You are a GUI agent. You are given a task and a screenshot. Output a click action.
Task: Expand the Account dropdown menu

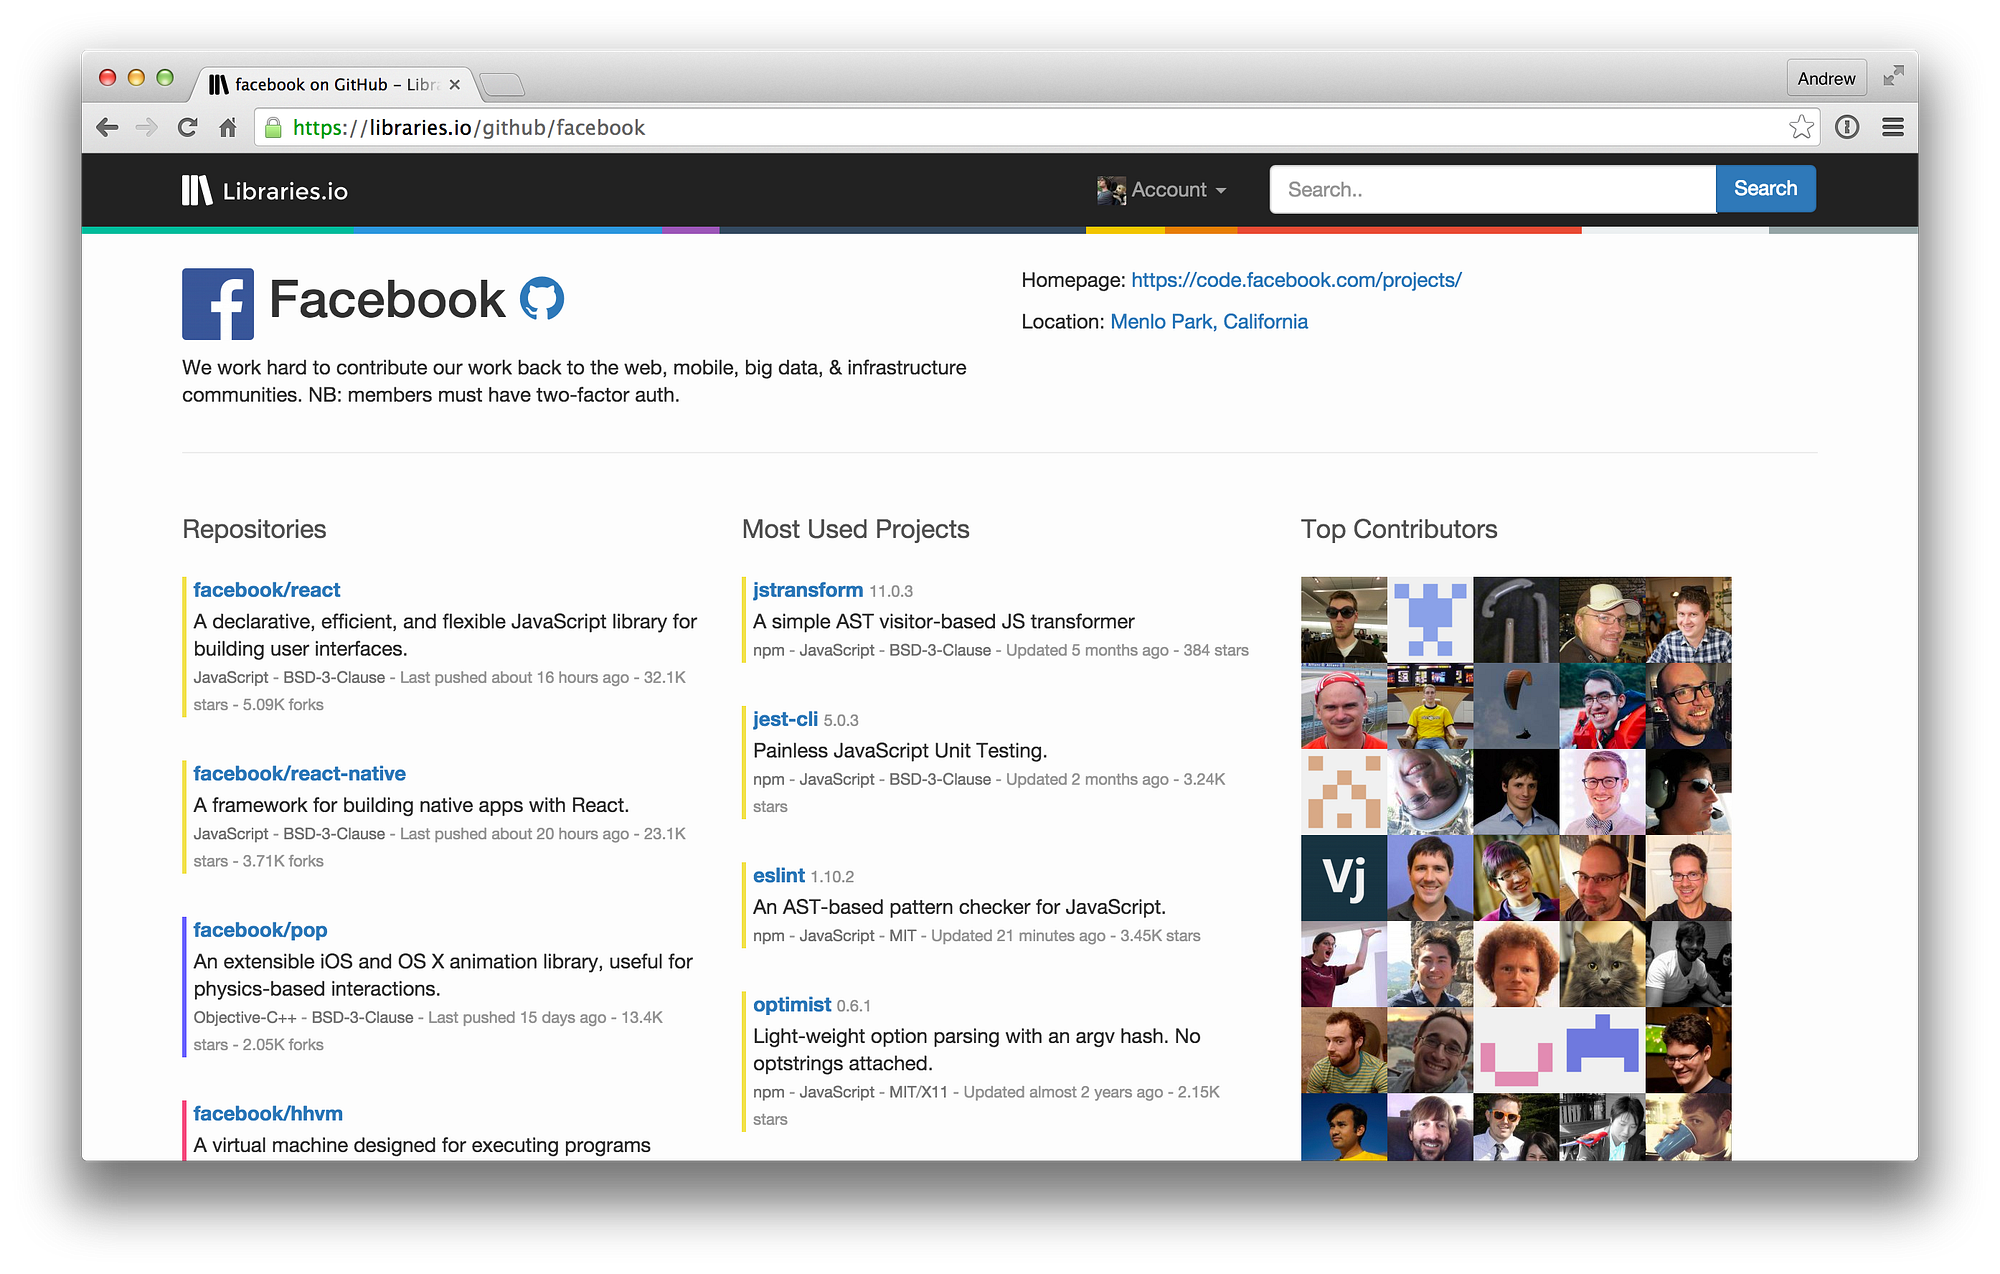point(1163,190)
